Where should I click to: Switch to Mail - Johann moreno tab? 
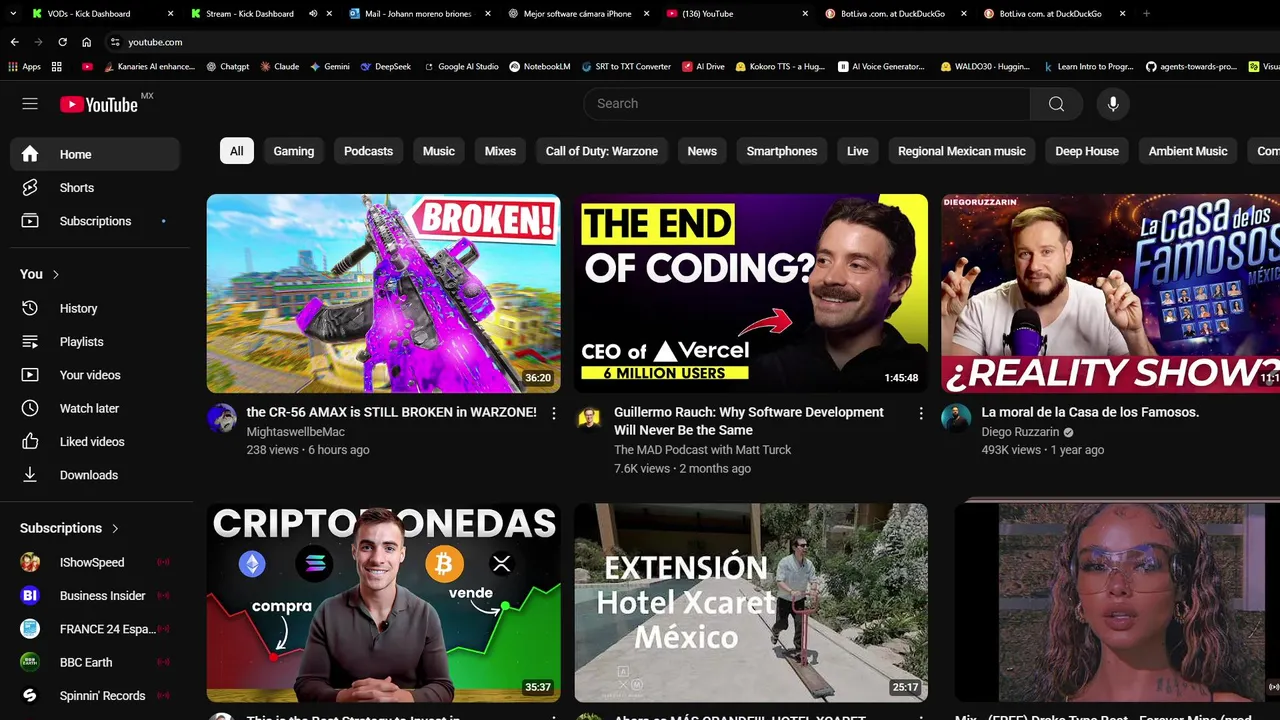pyautogui.click(x=418, y=14)
